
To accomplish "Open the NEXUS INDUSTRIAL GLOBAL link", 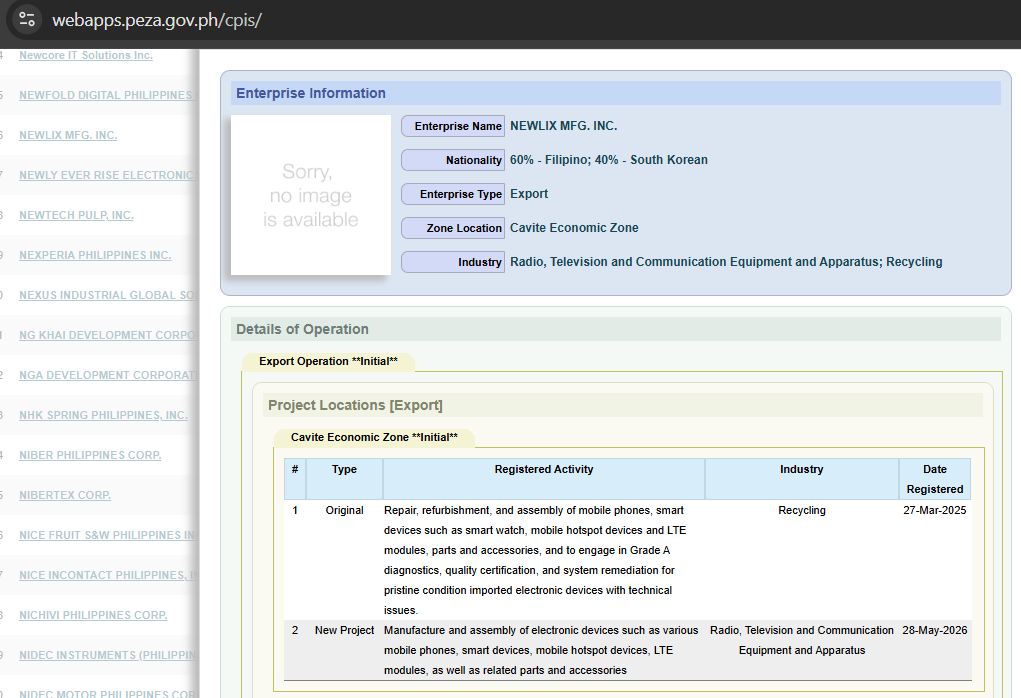I will pos(107,295).
